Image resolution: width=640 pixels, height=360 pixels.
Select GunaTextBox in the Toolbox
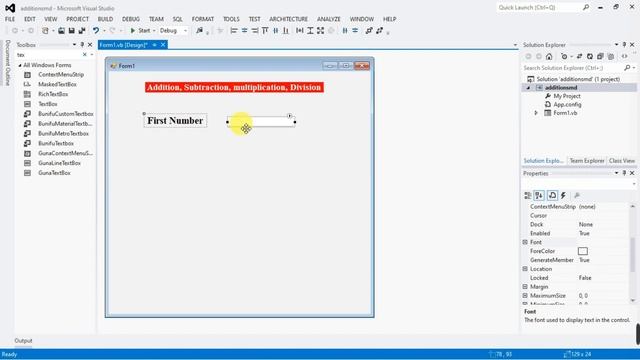pos(54,173)
